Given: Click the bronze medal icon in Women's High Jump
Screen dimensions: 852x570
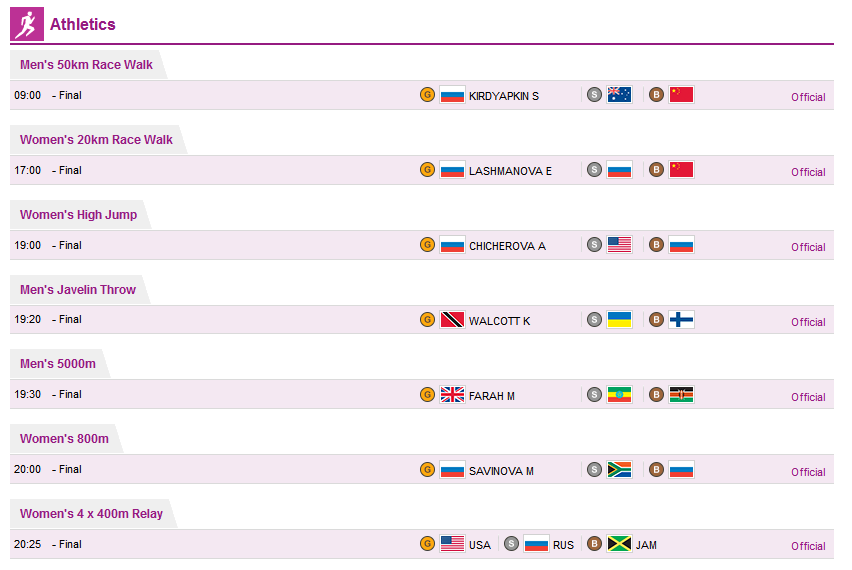Looking at the screenshot, I should click(x=656, y=245).
